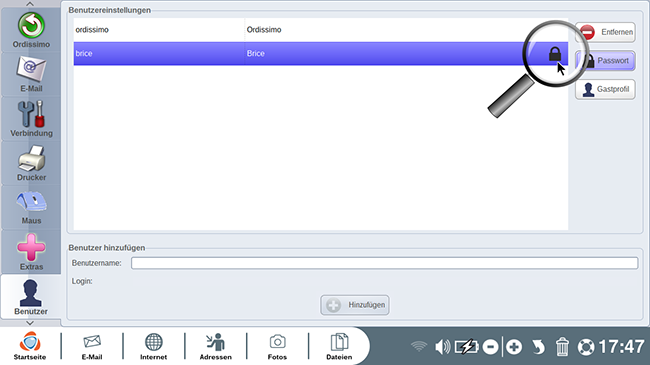Screen dimensions: 650x365
Task: Click the zoom out minus icon
Action: coord(490,346)
